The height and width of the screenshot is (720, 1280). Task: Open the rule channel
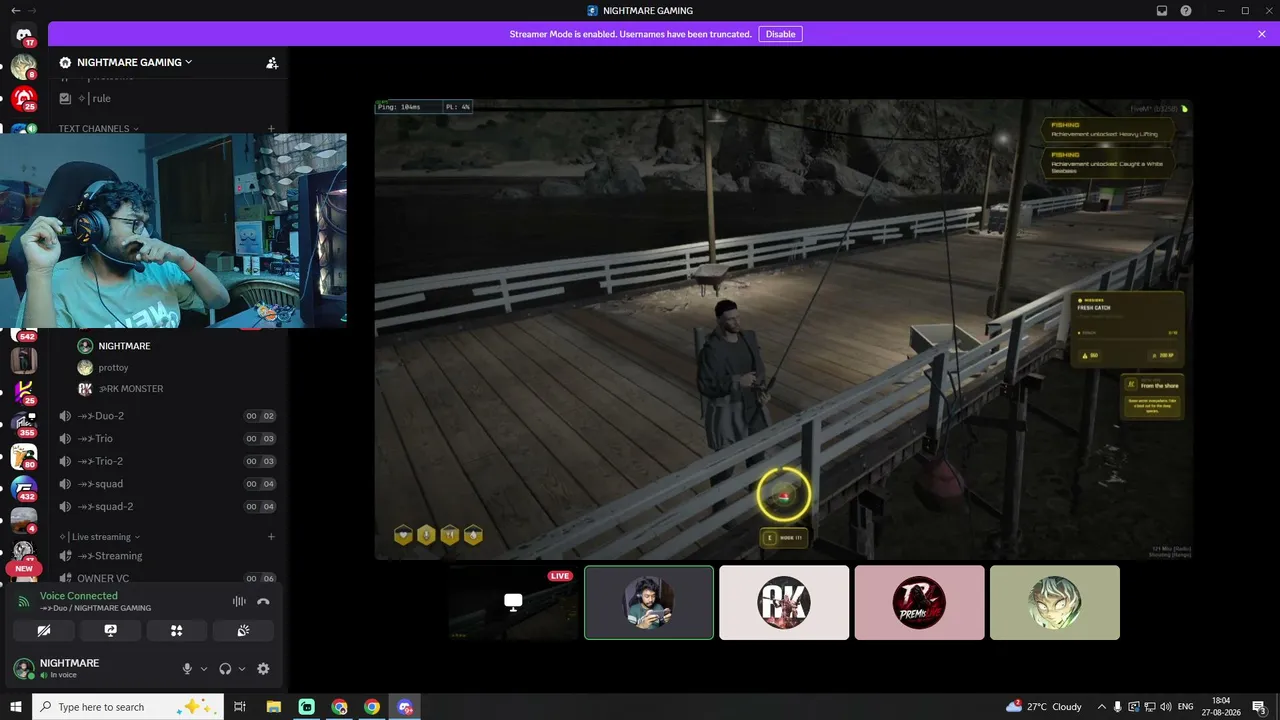click(x=168, y=98)
